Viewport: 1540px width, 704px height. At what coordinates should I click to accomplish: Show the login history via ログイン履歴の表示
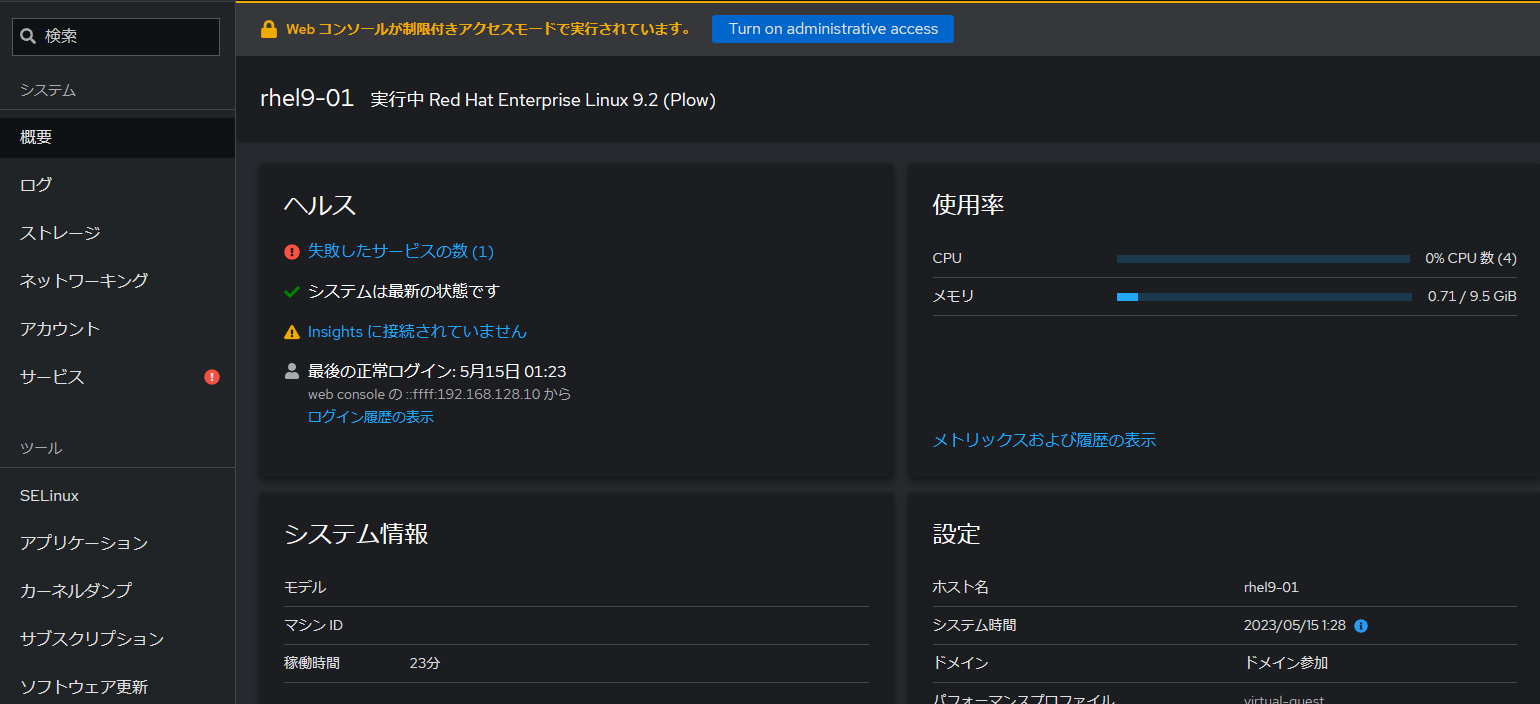click(x=371, y=416)
